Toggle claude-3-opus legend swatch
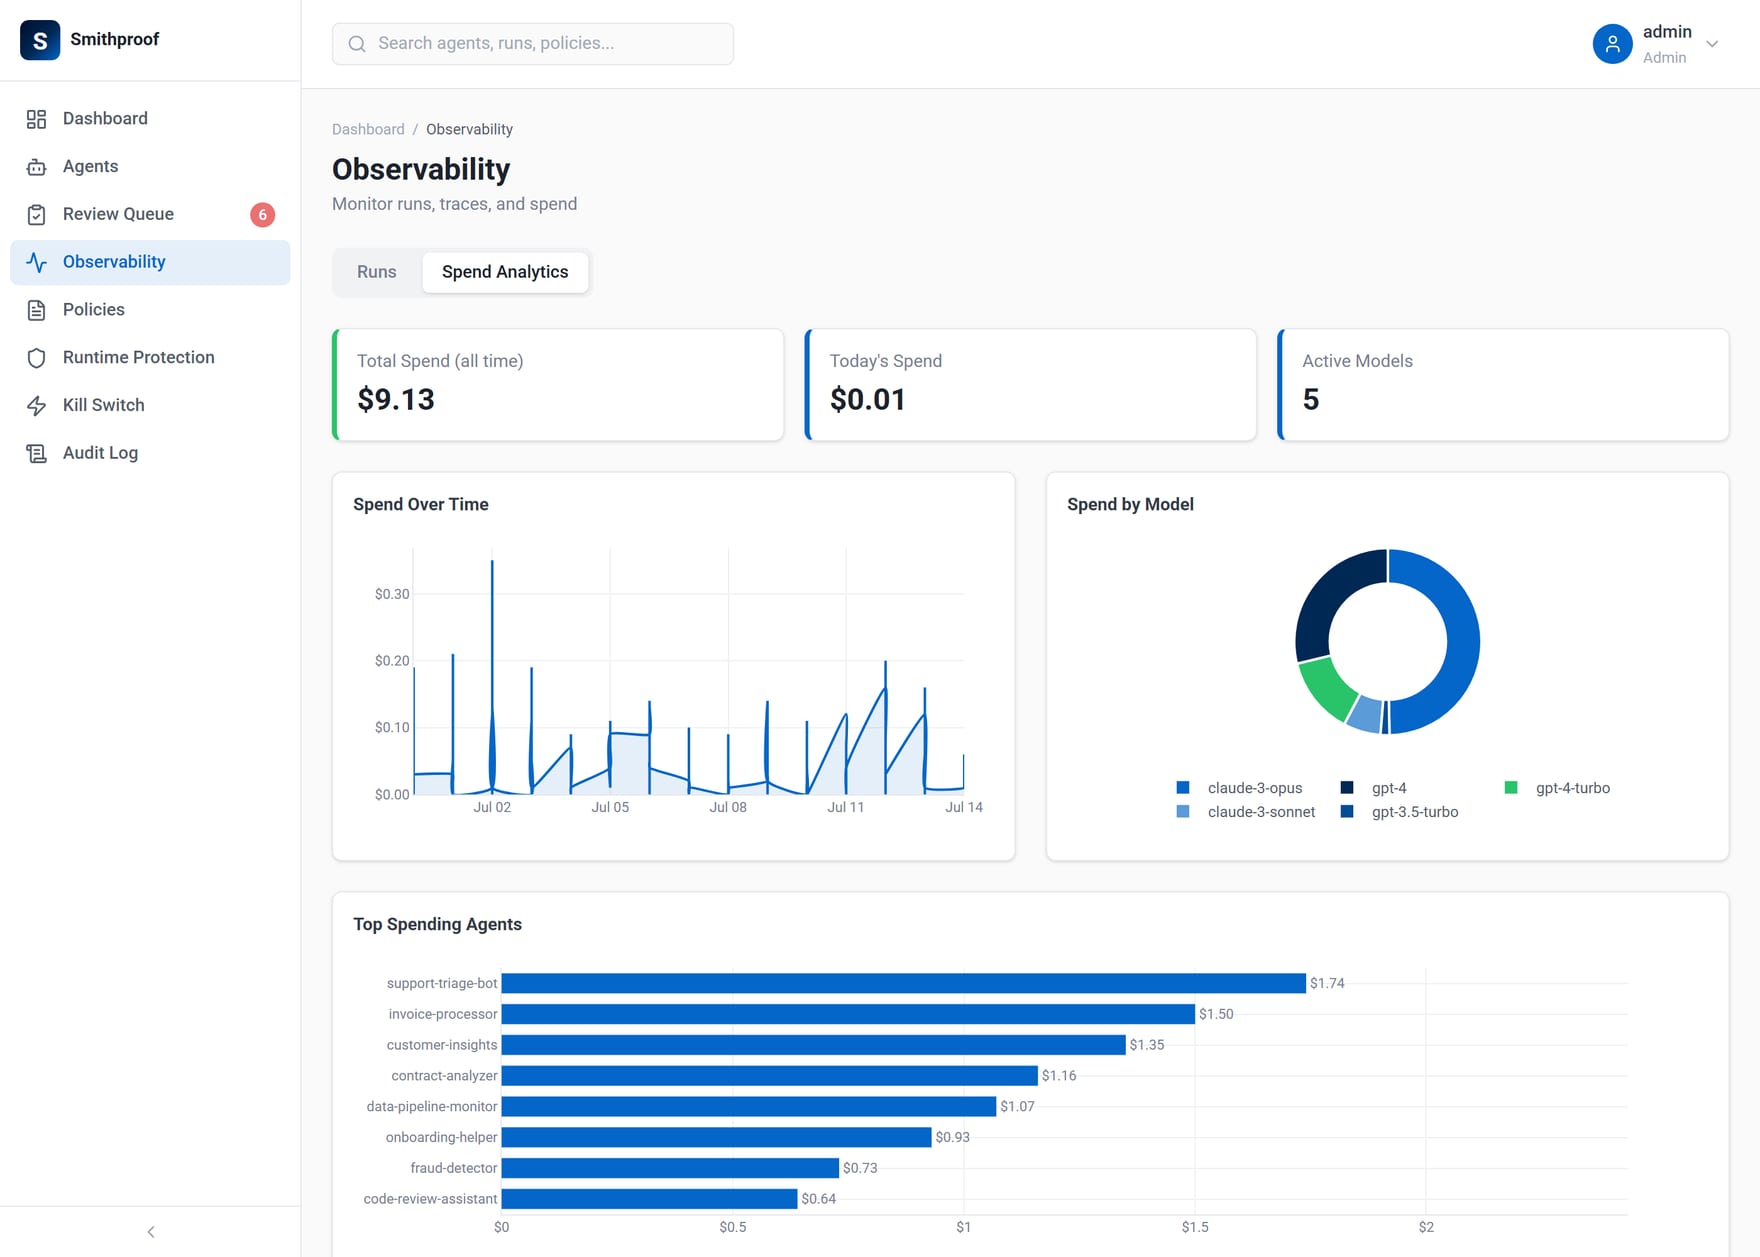 pos(1183,788)
